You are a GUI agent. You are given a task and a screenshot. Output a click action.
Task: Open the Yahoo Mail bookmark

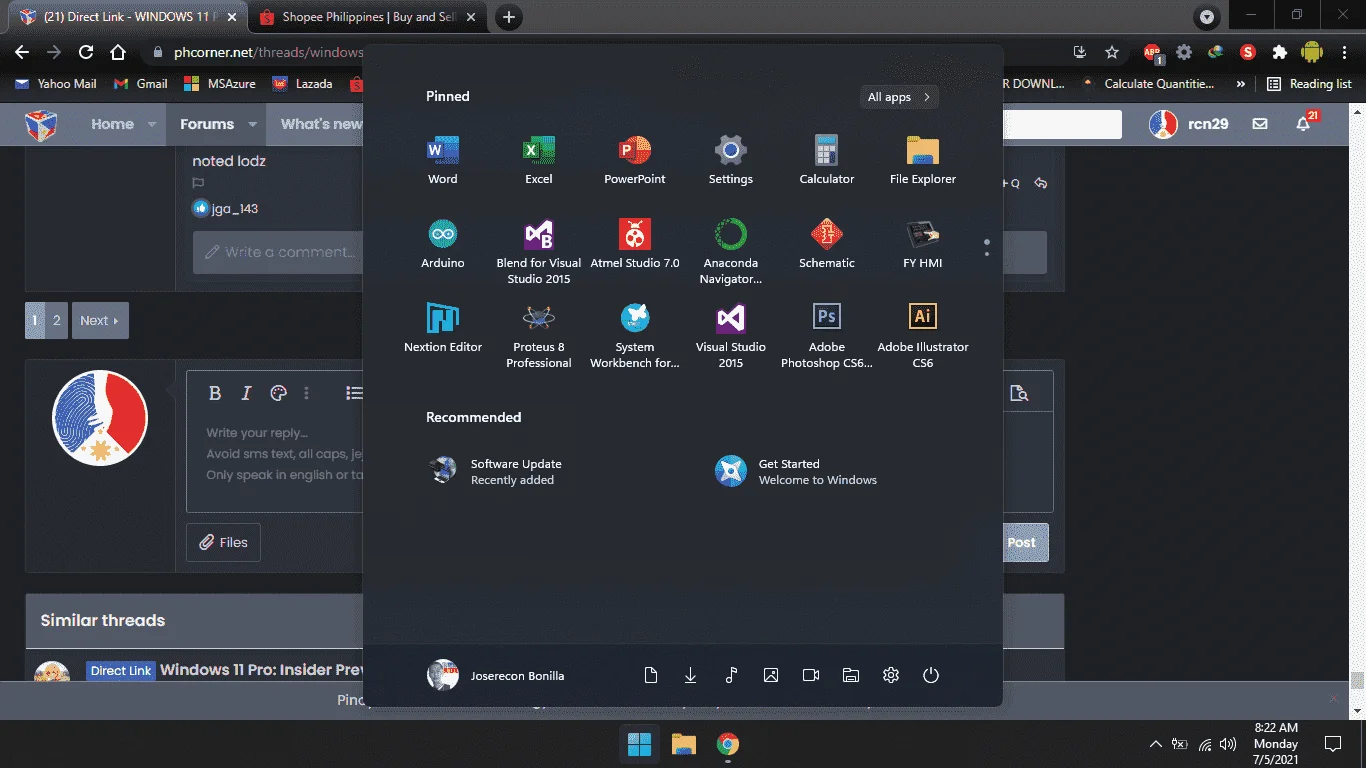[56, 84]
